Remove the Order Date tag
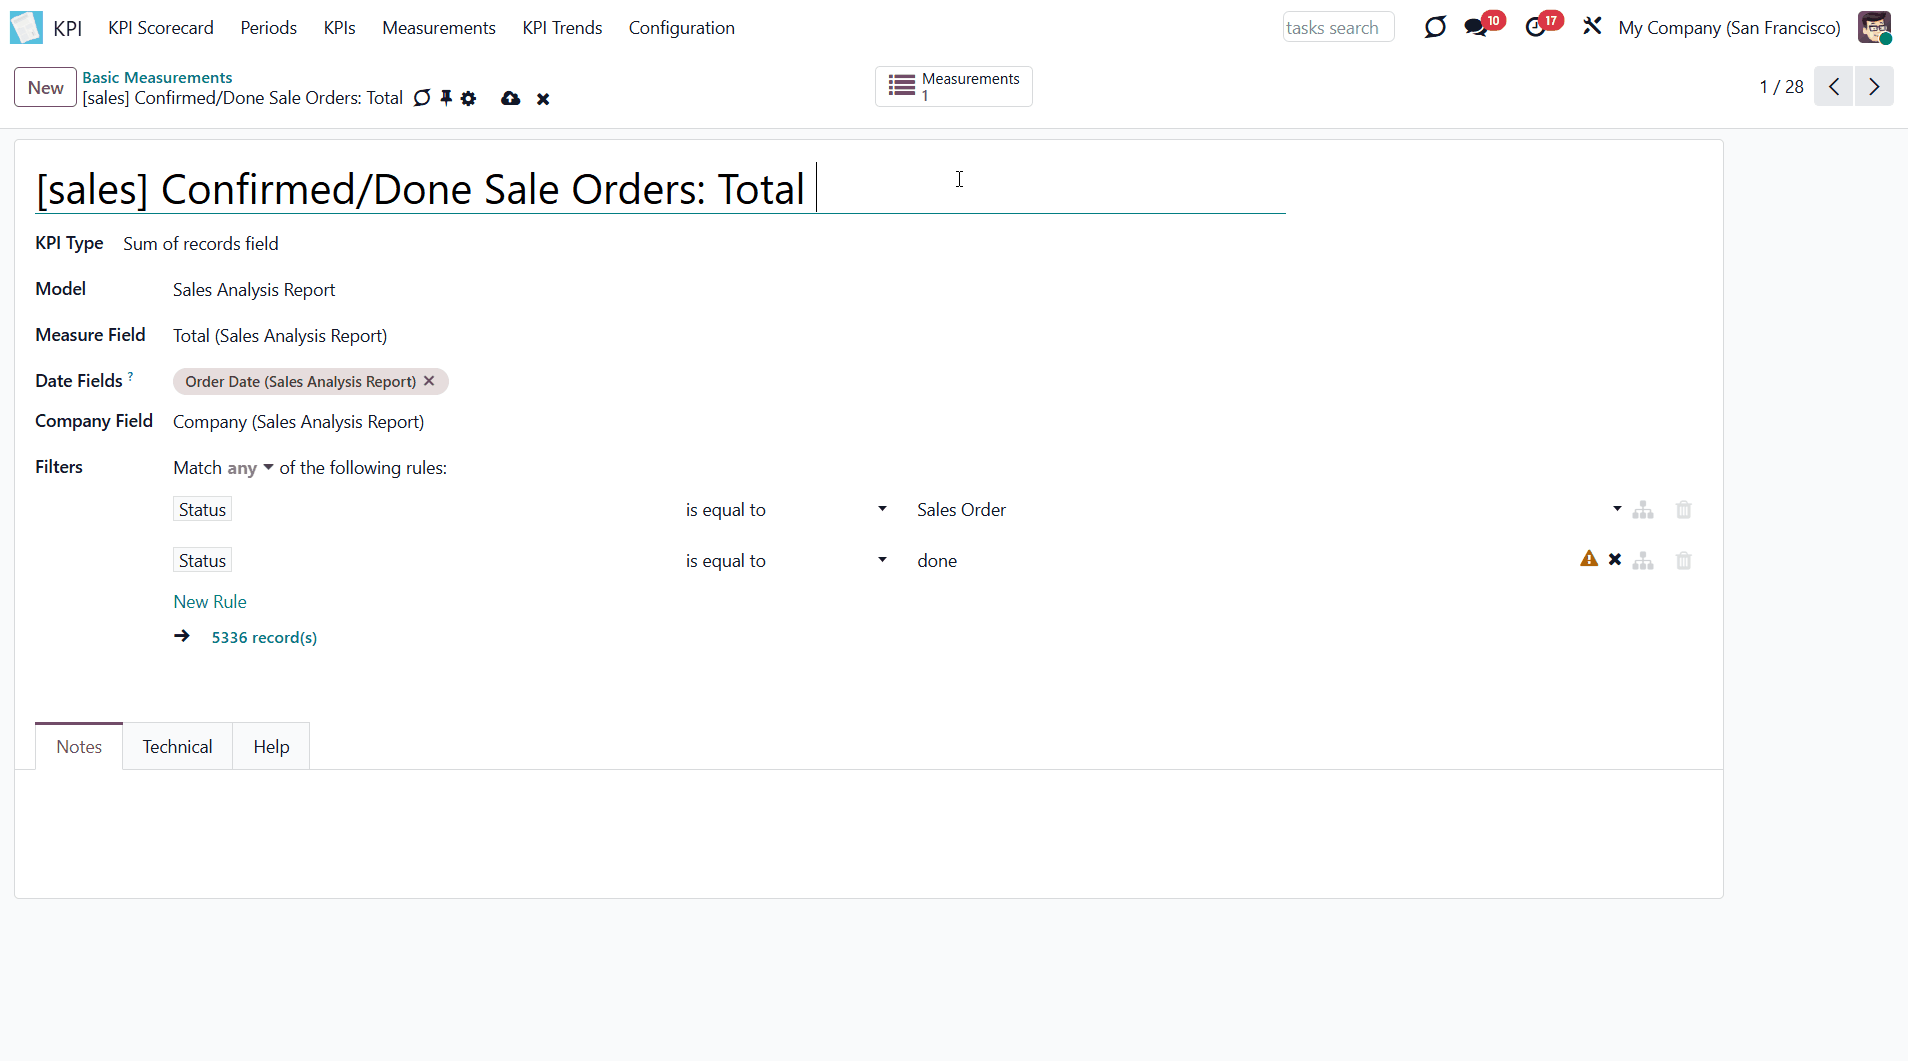The height and width of the screenshot is (1061, 1908). (x=429, y=381)
